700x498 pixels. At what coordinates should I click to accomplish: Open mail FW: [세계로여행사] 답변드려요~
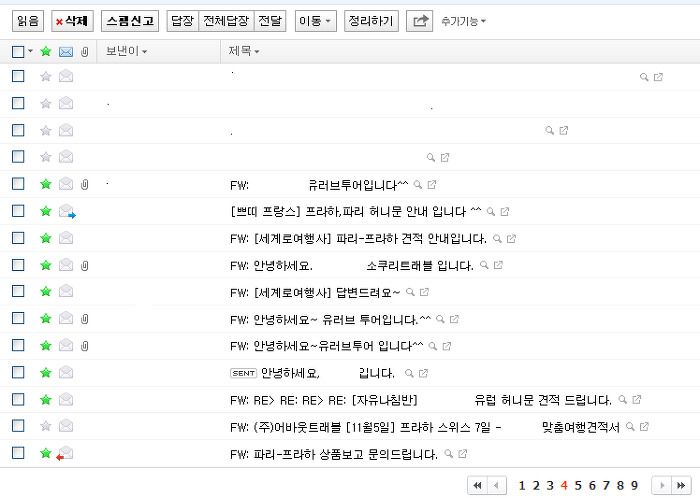(315, 293)
